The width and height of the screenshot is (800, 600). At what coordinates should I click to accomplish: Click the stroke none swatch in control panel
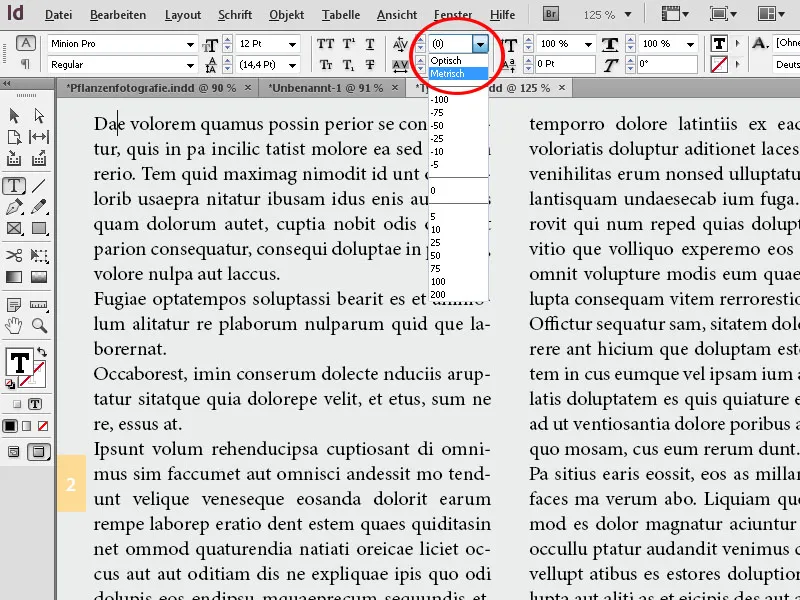[719, 64]
